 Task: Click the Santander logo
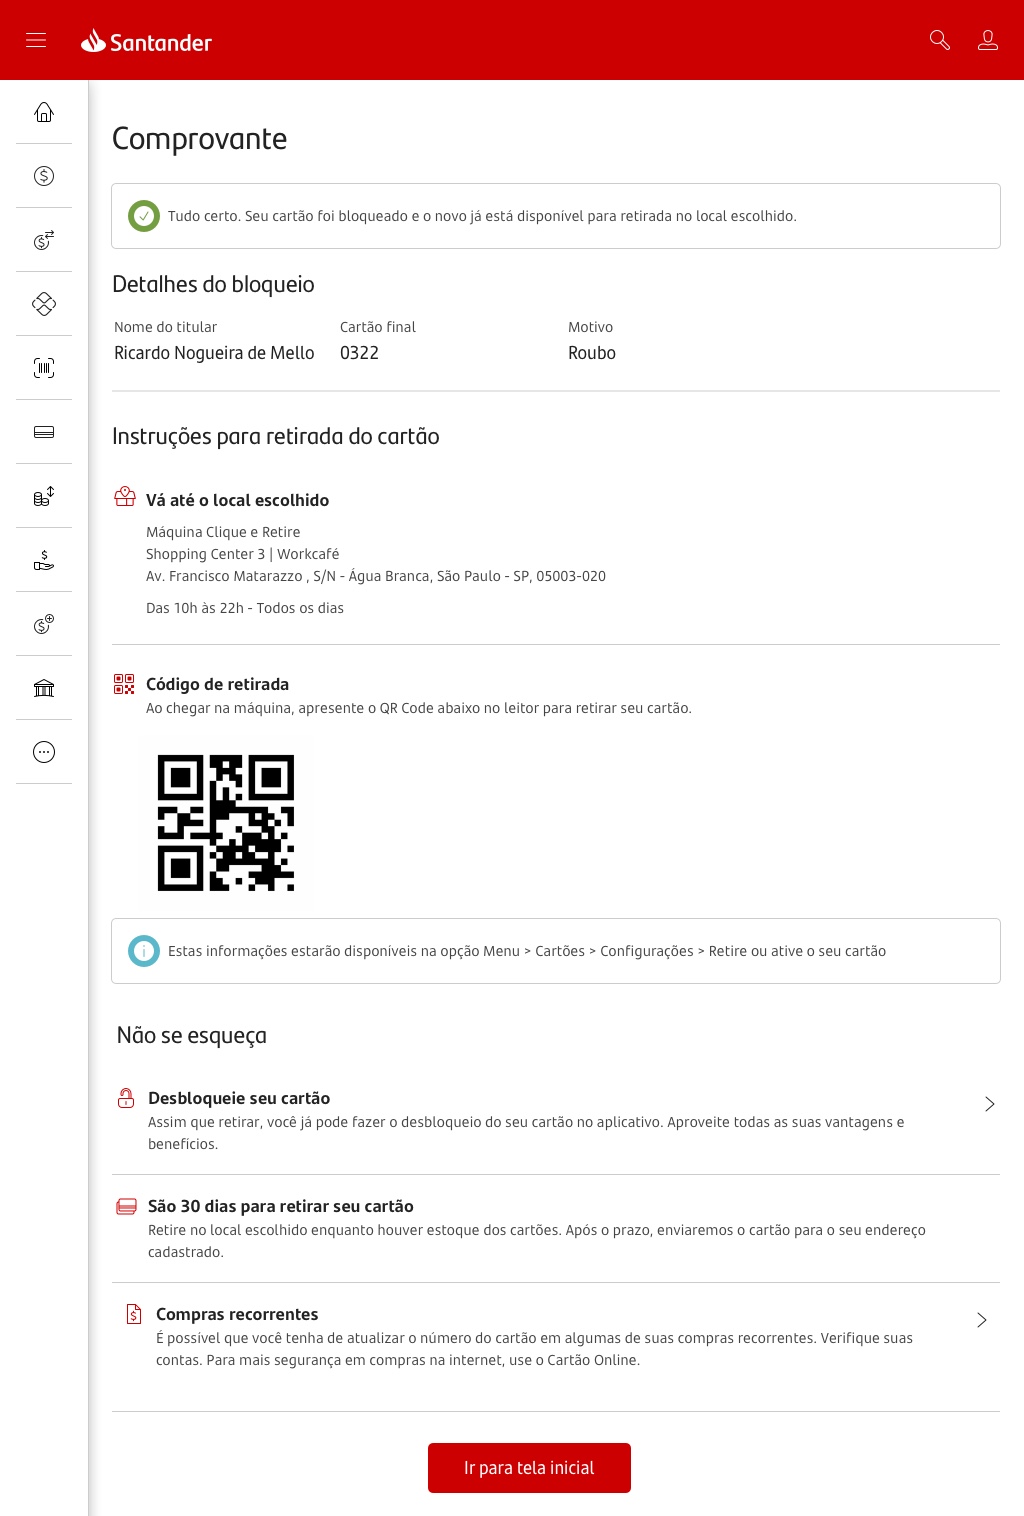(x=147, y=41)
